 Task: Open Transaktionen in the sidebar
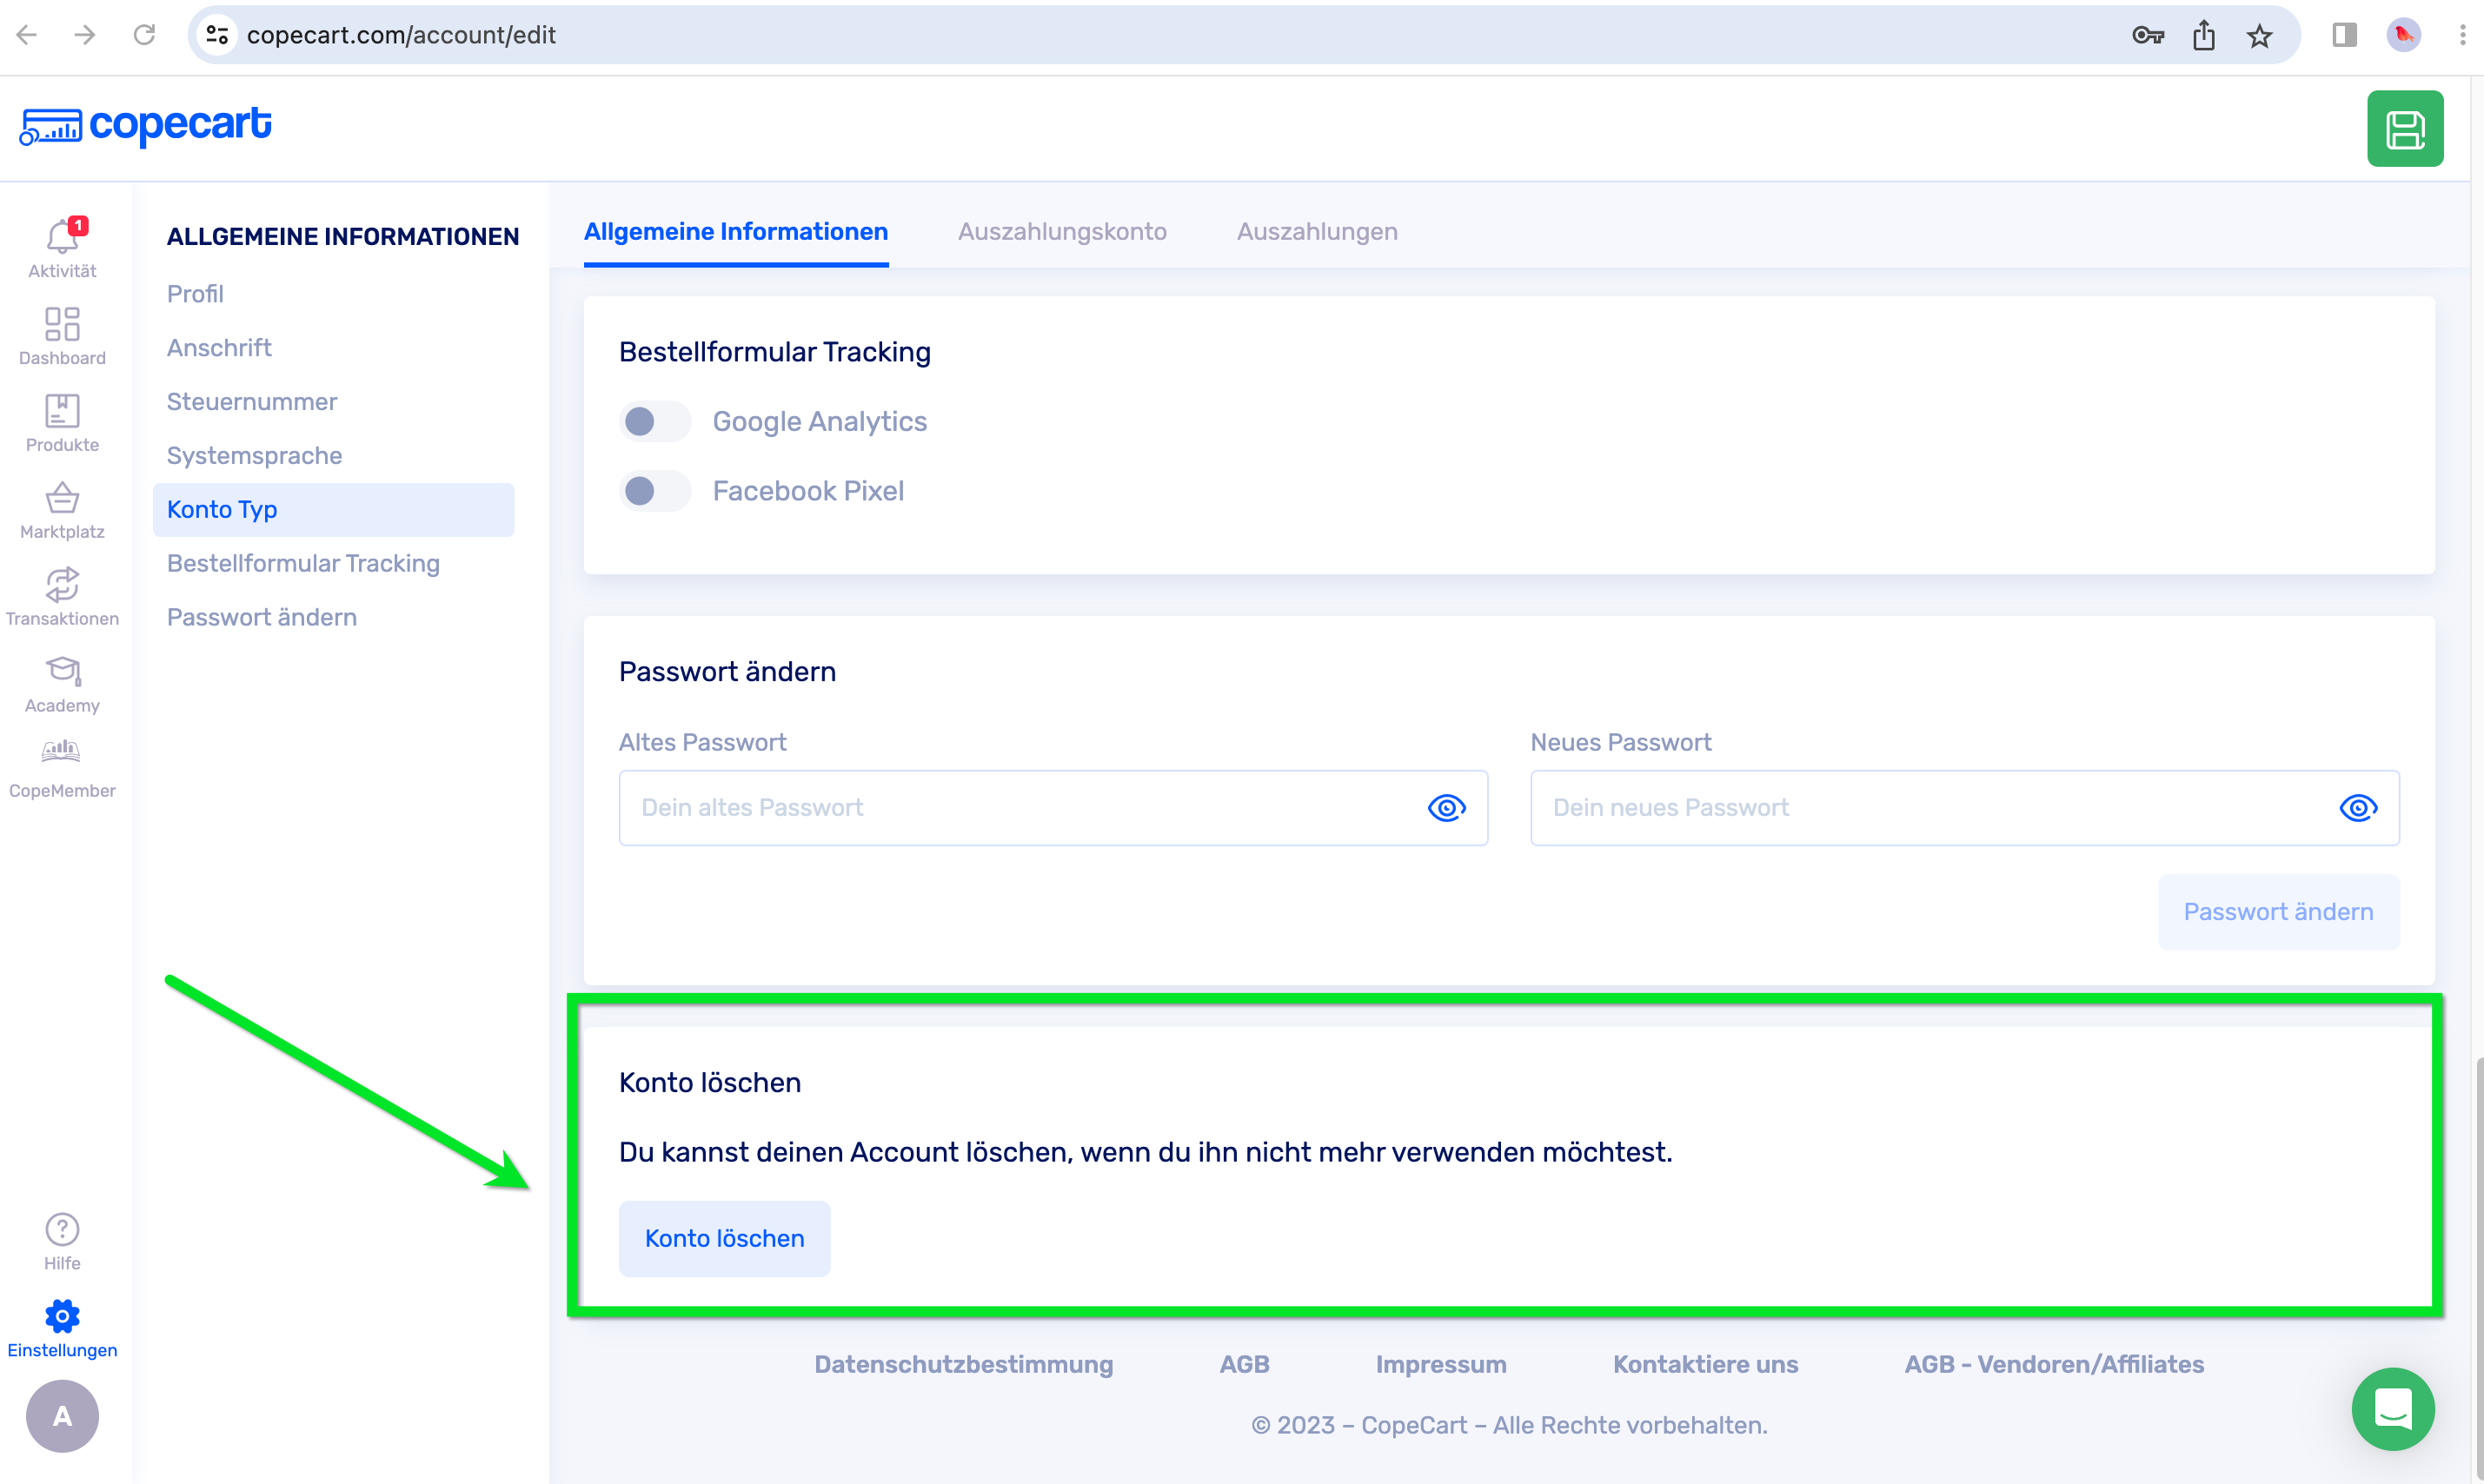[x=62, y=585]
